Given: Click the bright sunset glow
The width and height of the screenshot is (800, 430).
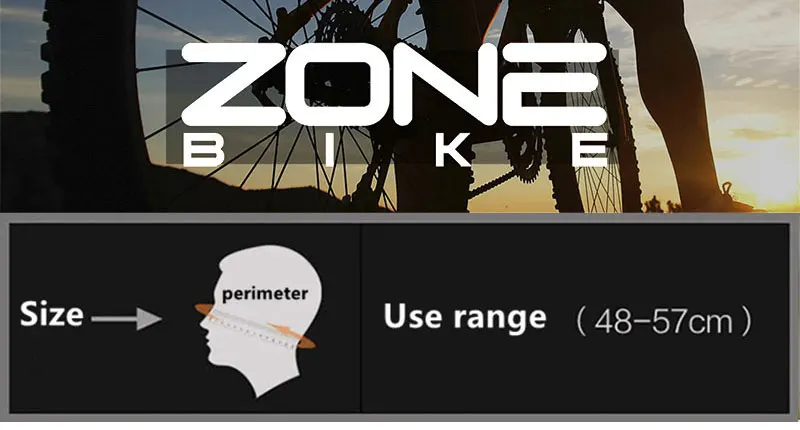Looking at the screenshot, I should (x=765, y=168).
